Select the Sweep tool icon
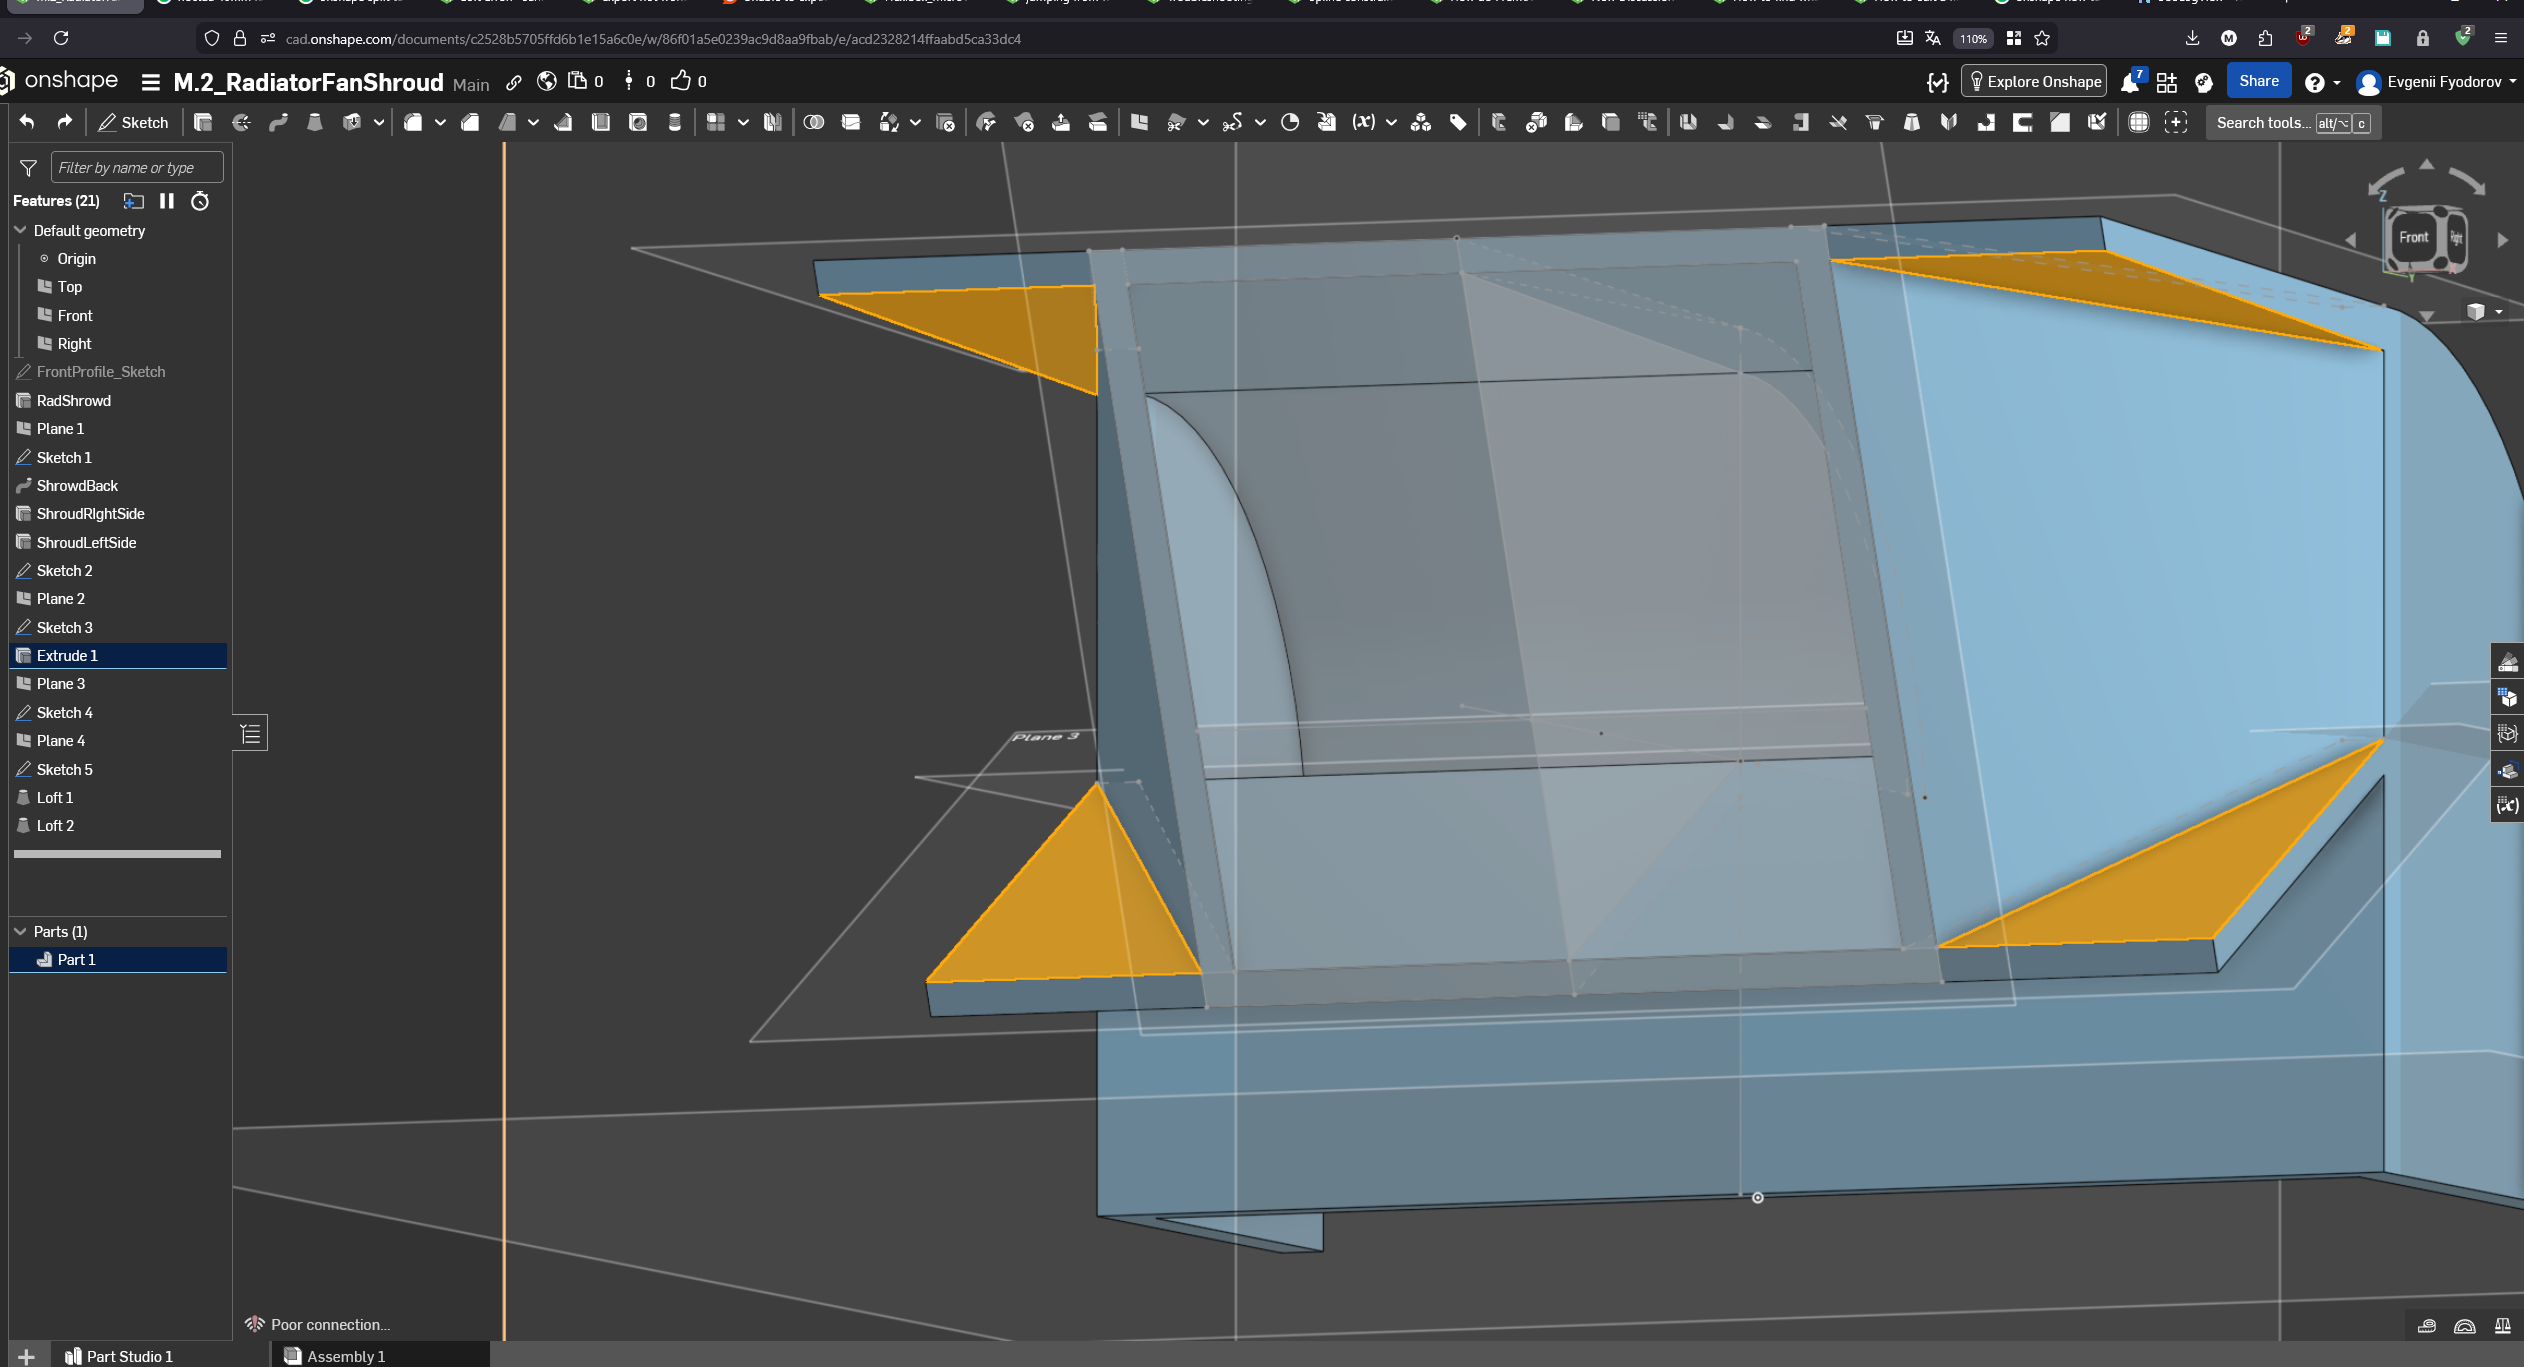2524x1367 pixels. pyautogui.click(x=278, y=122)
